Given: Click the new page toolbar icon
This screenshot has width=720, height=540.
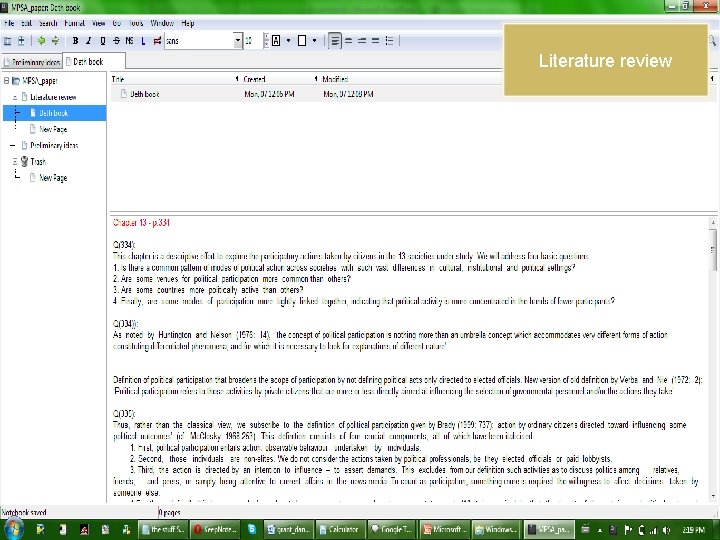Looking at the screenshot, I should tap(21, 41).
